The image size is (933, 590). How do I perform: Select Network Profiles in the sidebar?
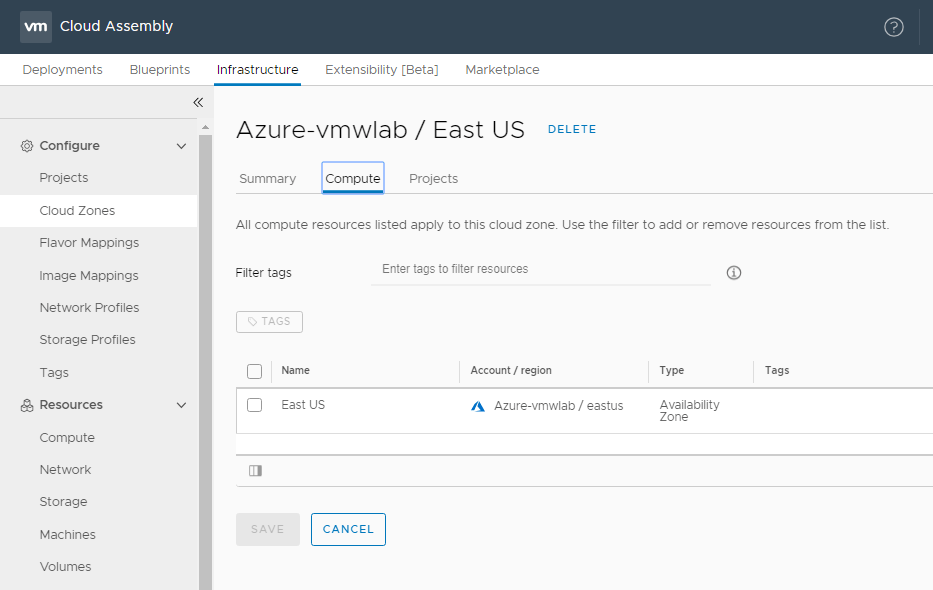point(89,308)
